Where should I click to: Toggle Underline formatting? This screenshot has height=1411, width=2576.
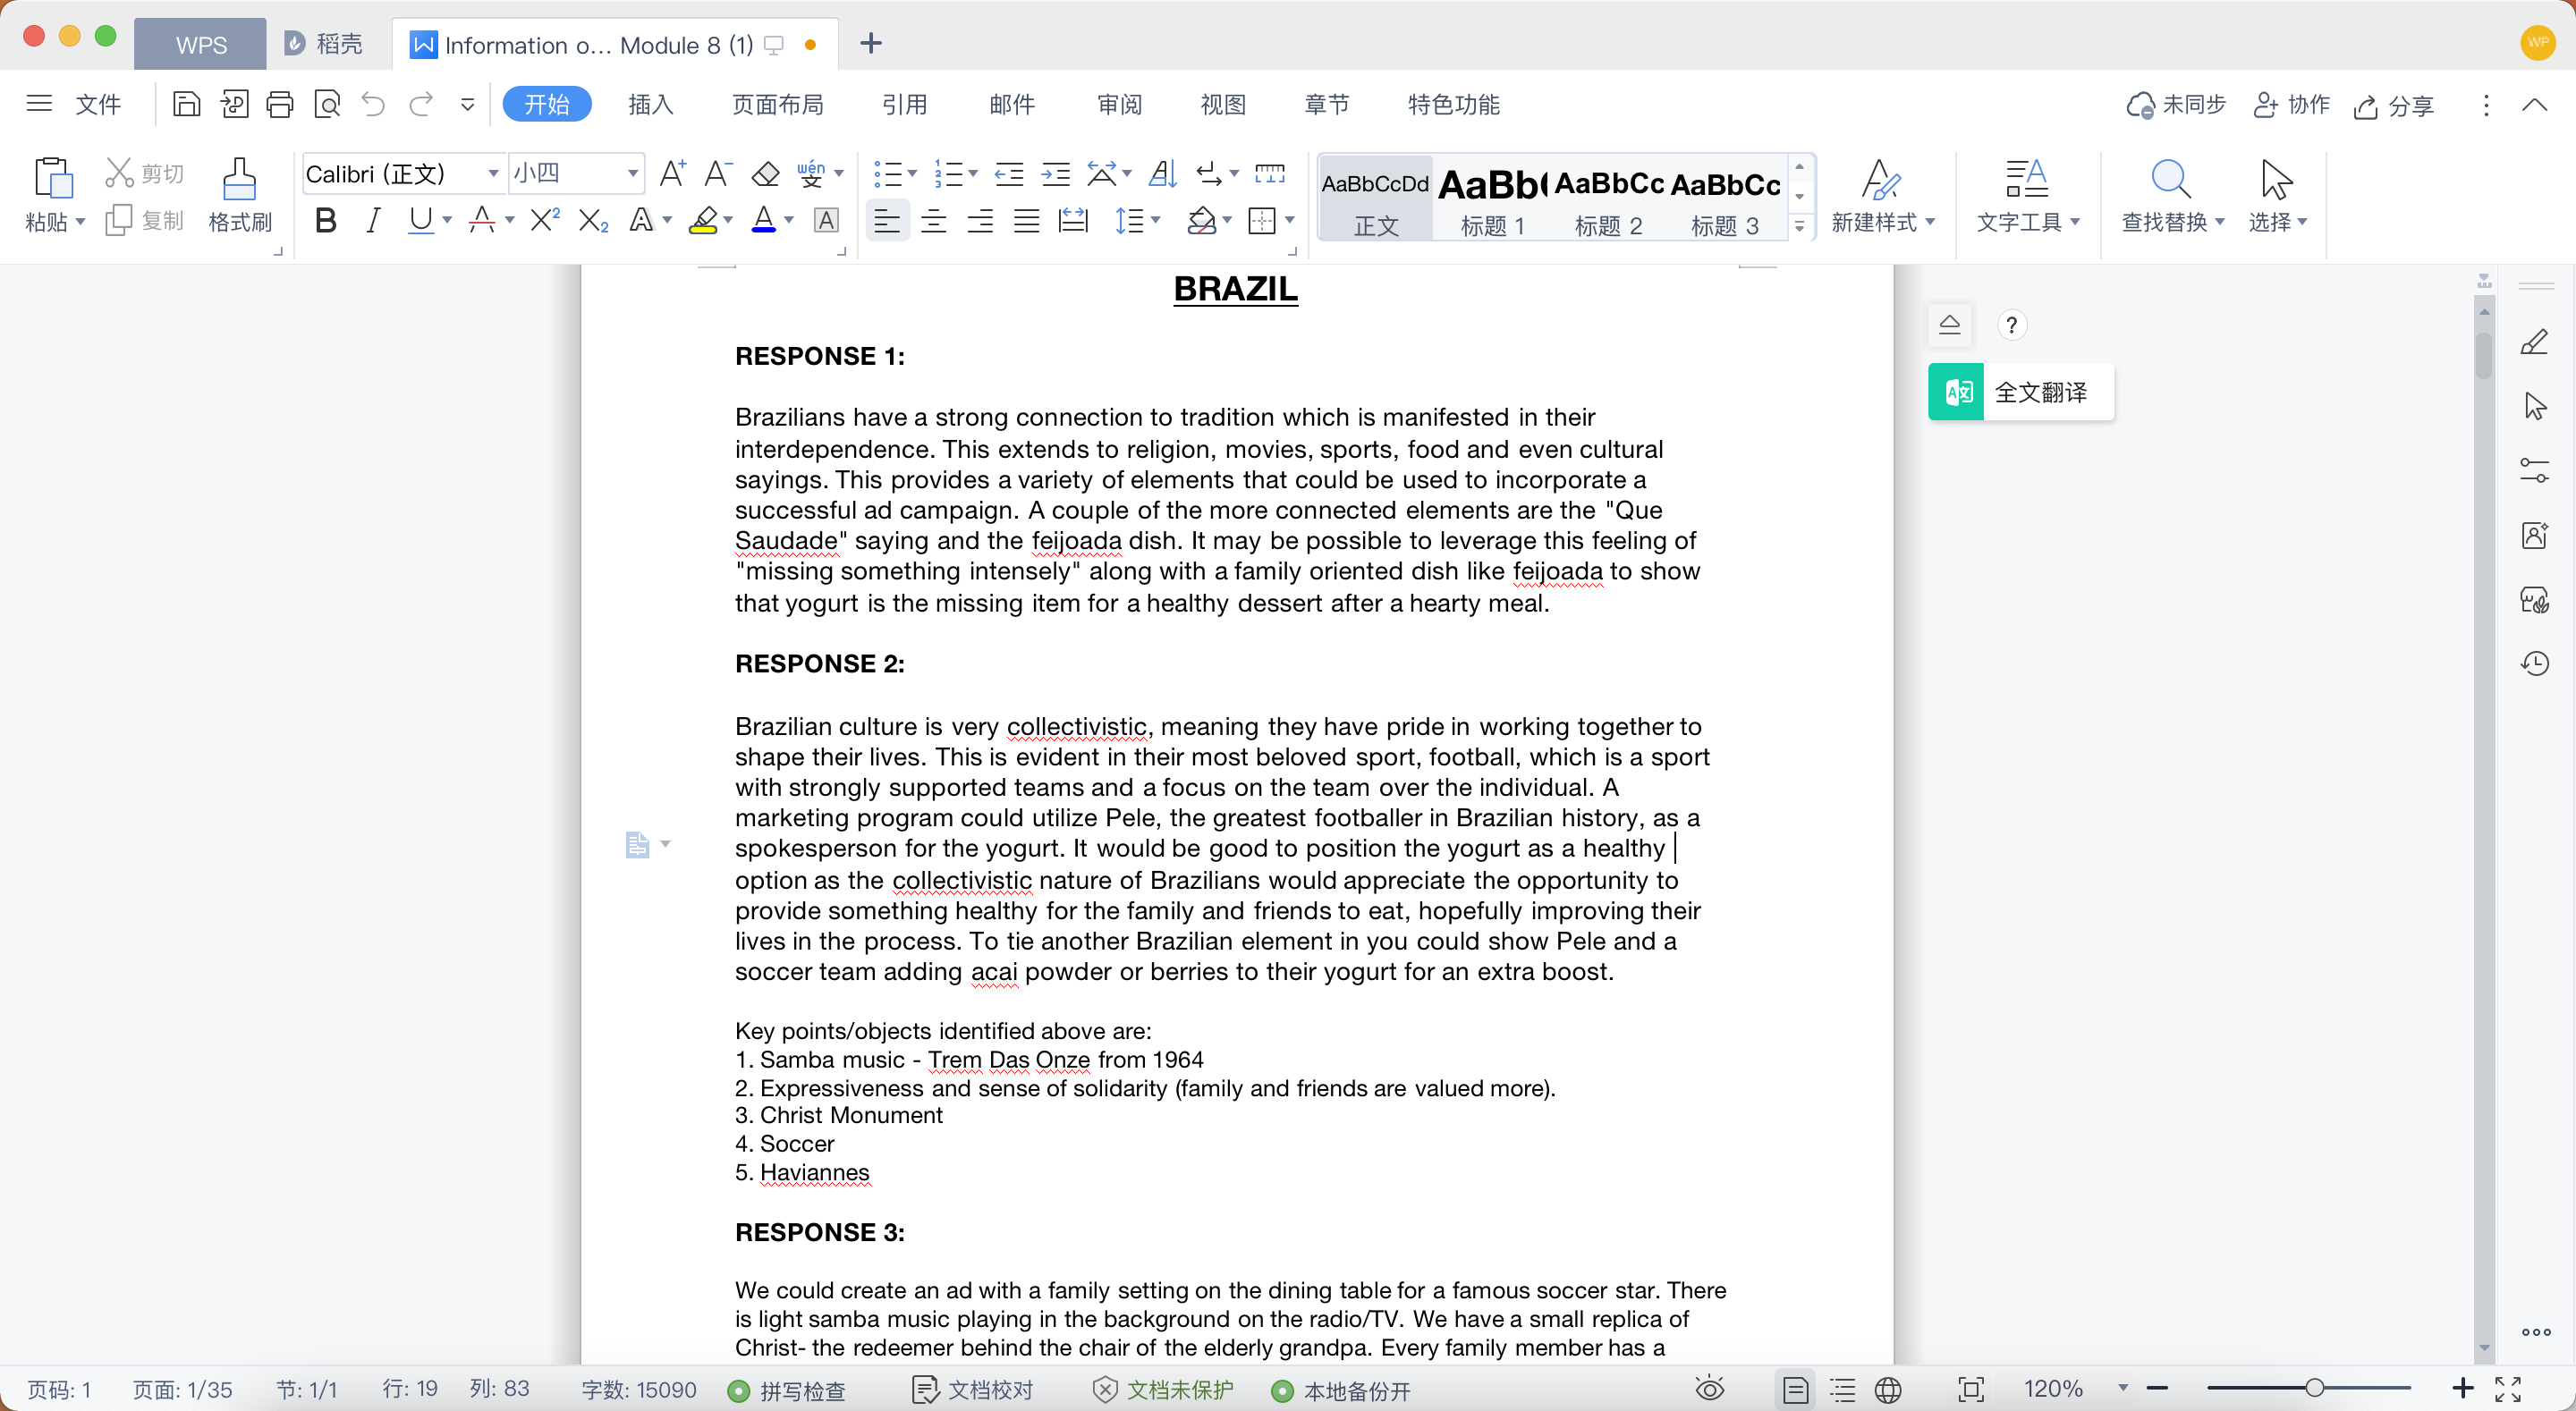(420, 220)
